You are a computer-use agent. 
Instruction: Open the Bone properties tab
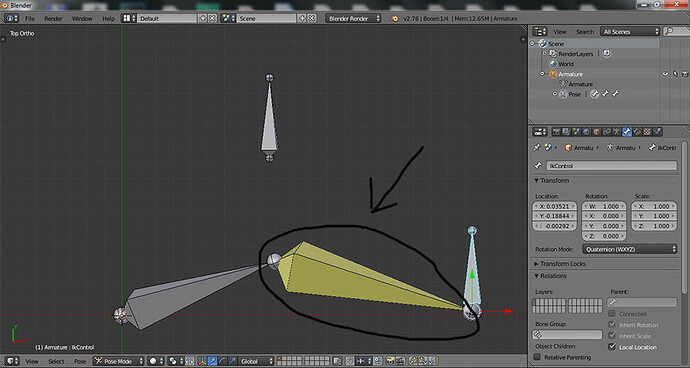pos(627,132)
